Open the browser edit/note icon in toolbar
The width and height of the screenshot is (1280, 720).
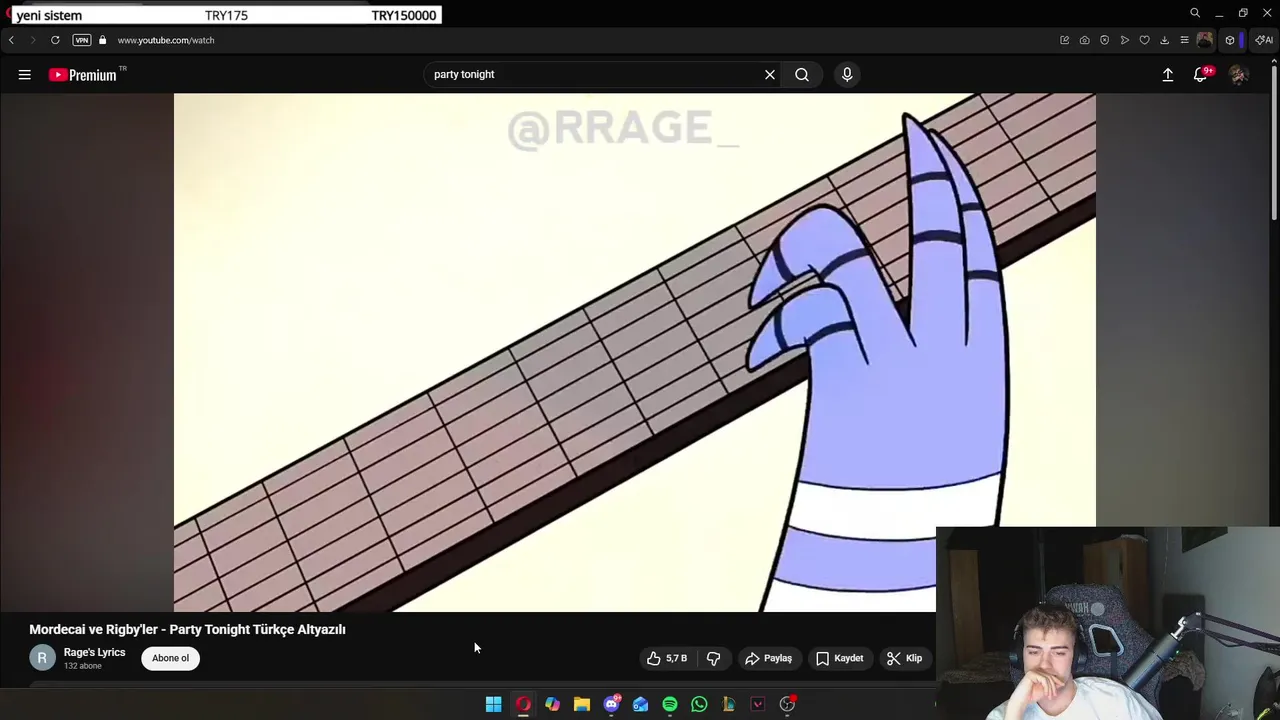click(1065, 40)
